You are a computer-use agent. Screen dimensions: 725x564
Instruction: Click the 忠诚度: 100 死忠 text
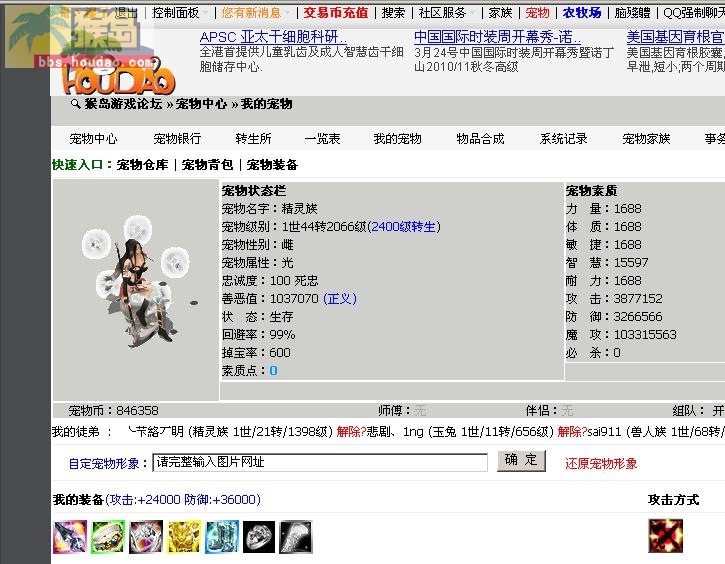pyautogui.click(x=270, y=281)
